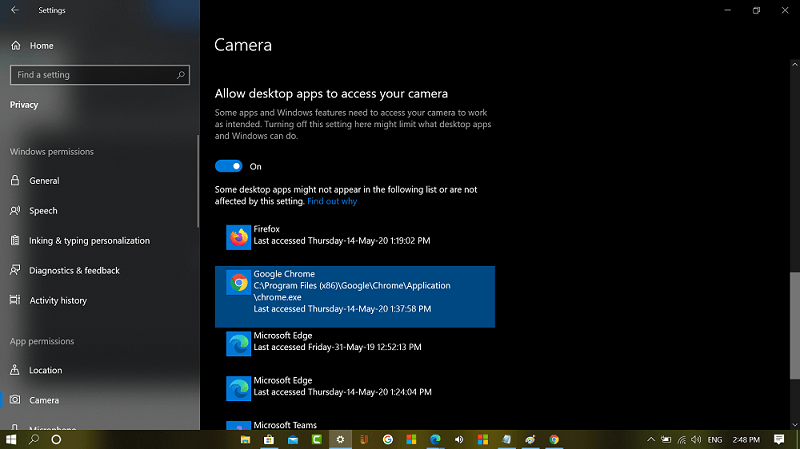
Task: Select Camera in the sidebar
Action: pyautogui.click(x=44, y=401)
